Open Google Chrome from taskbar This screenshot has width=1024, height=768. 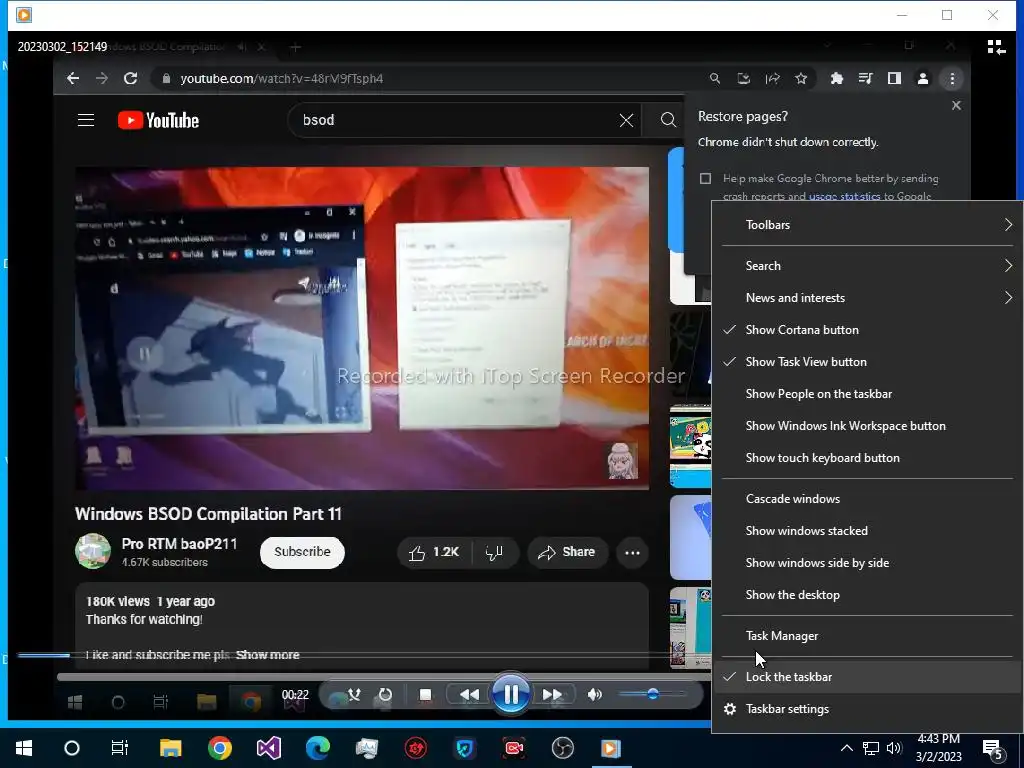point(220,748)
